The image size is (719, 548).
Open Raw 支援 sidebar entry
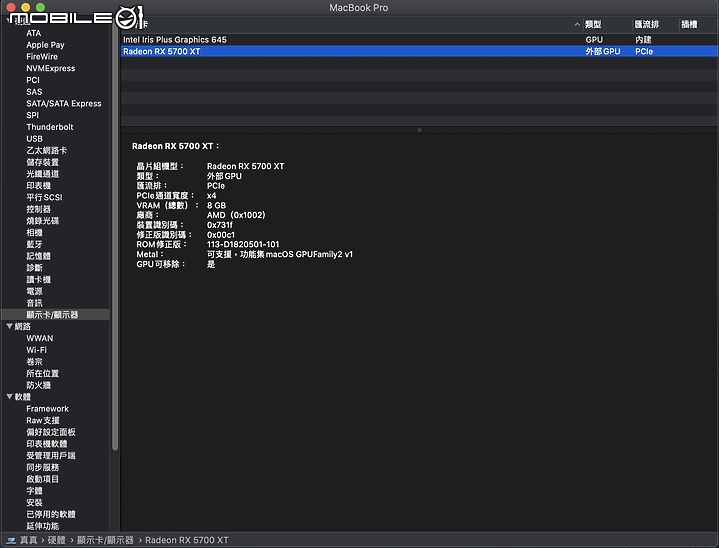click(43, 421)
